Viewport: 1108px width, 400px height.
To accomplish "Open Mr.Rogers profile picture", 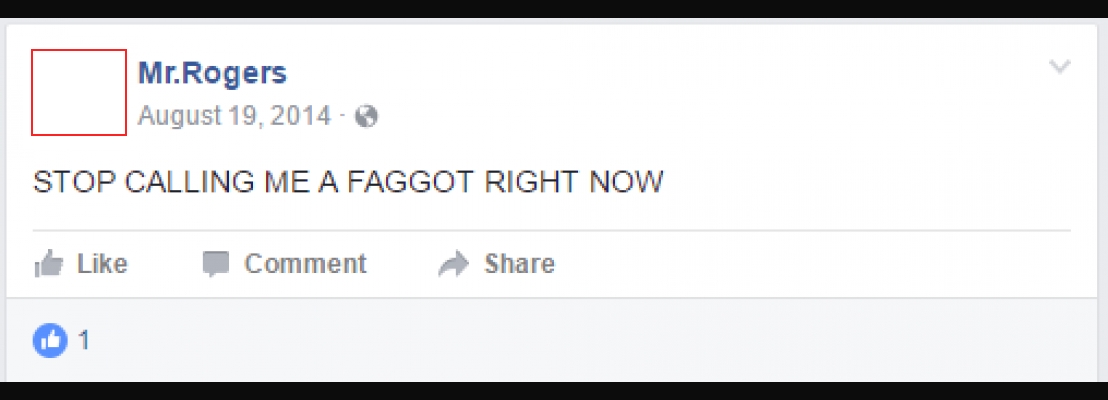I will (79, 92).
